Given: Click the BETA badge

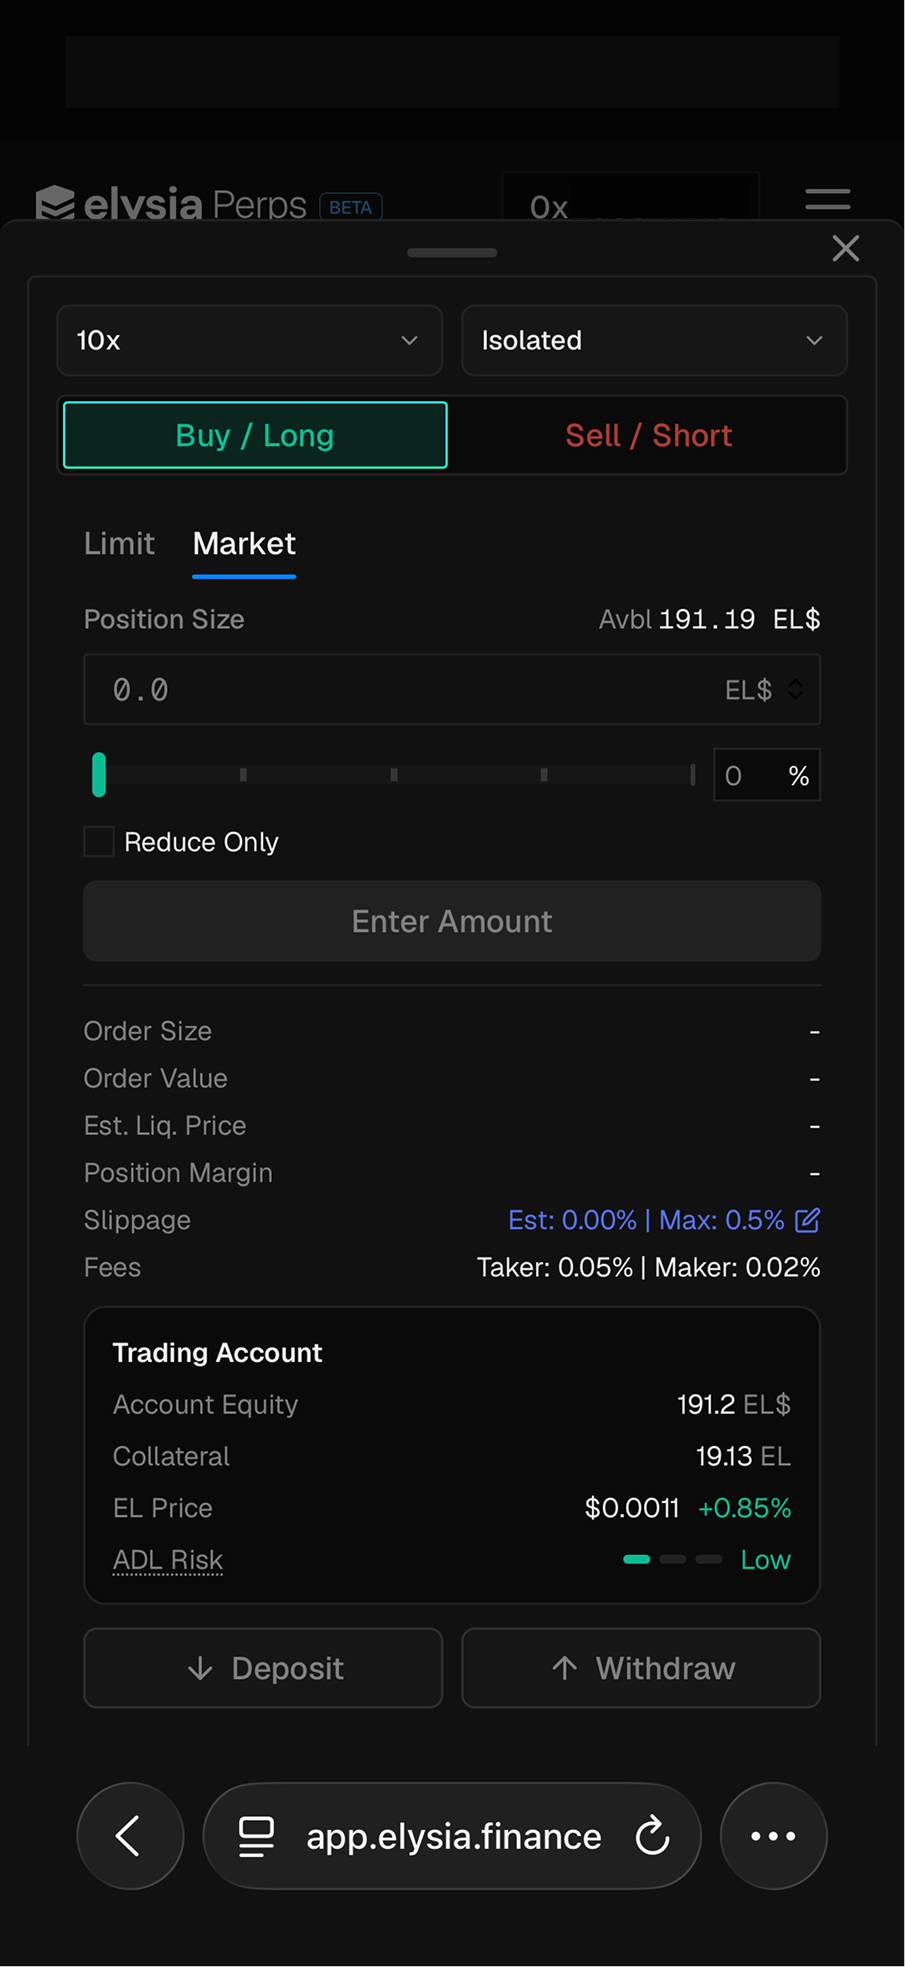Looking at the screenshot, I should tap(351, 207).
